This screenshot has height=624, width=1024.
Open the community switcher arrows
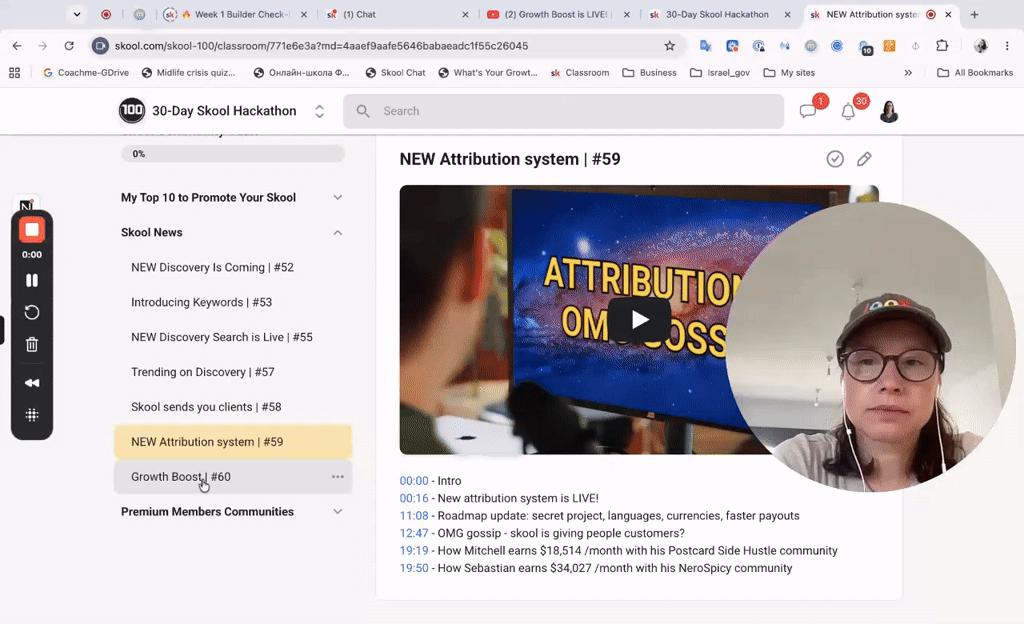(x=319, y=111)
